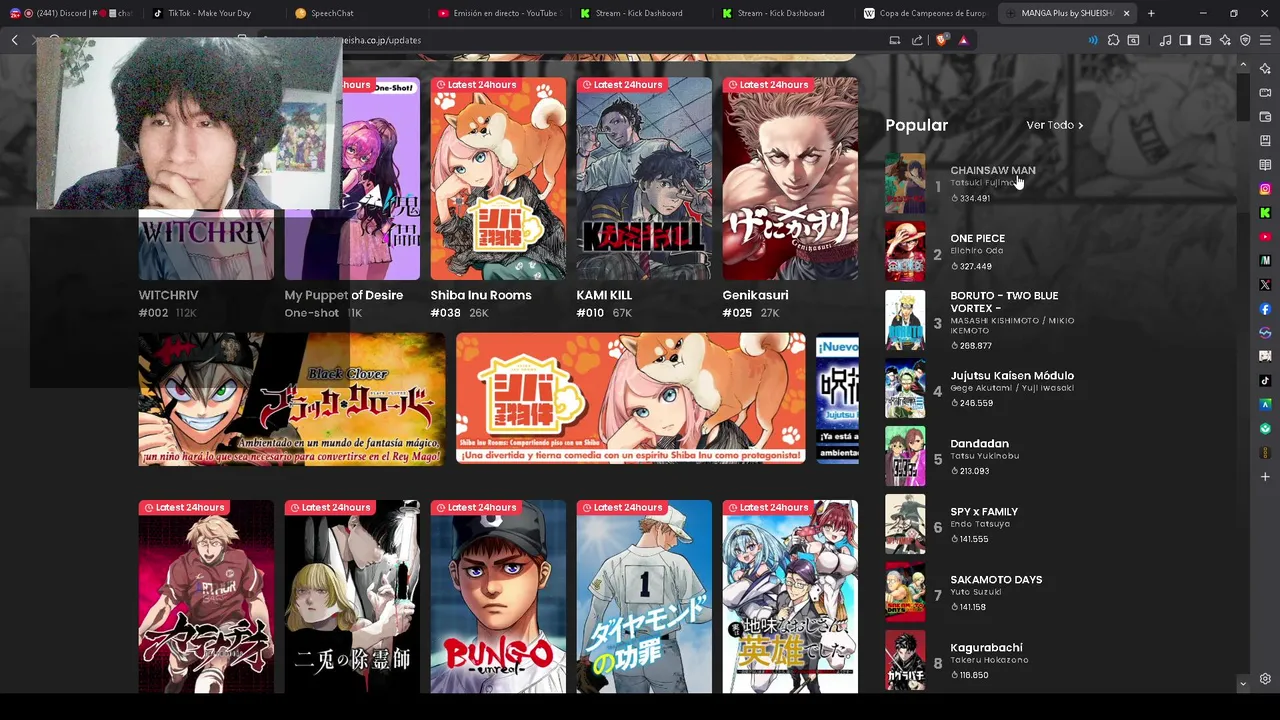Click My Puppet of Desire title
This screenshot has height=720, width=1280.
(343, 295)
